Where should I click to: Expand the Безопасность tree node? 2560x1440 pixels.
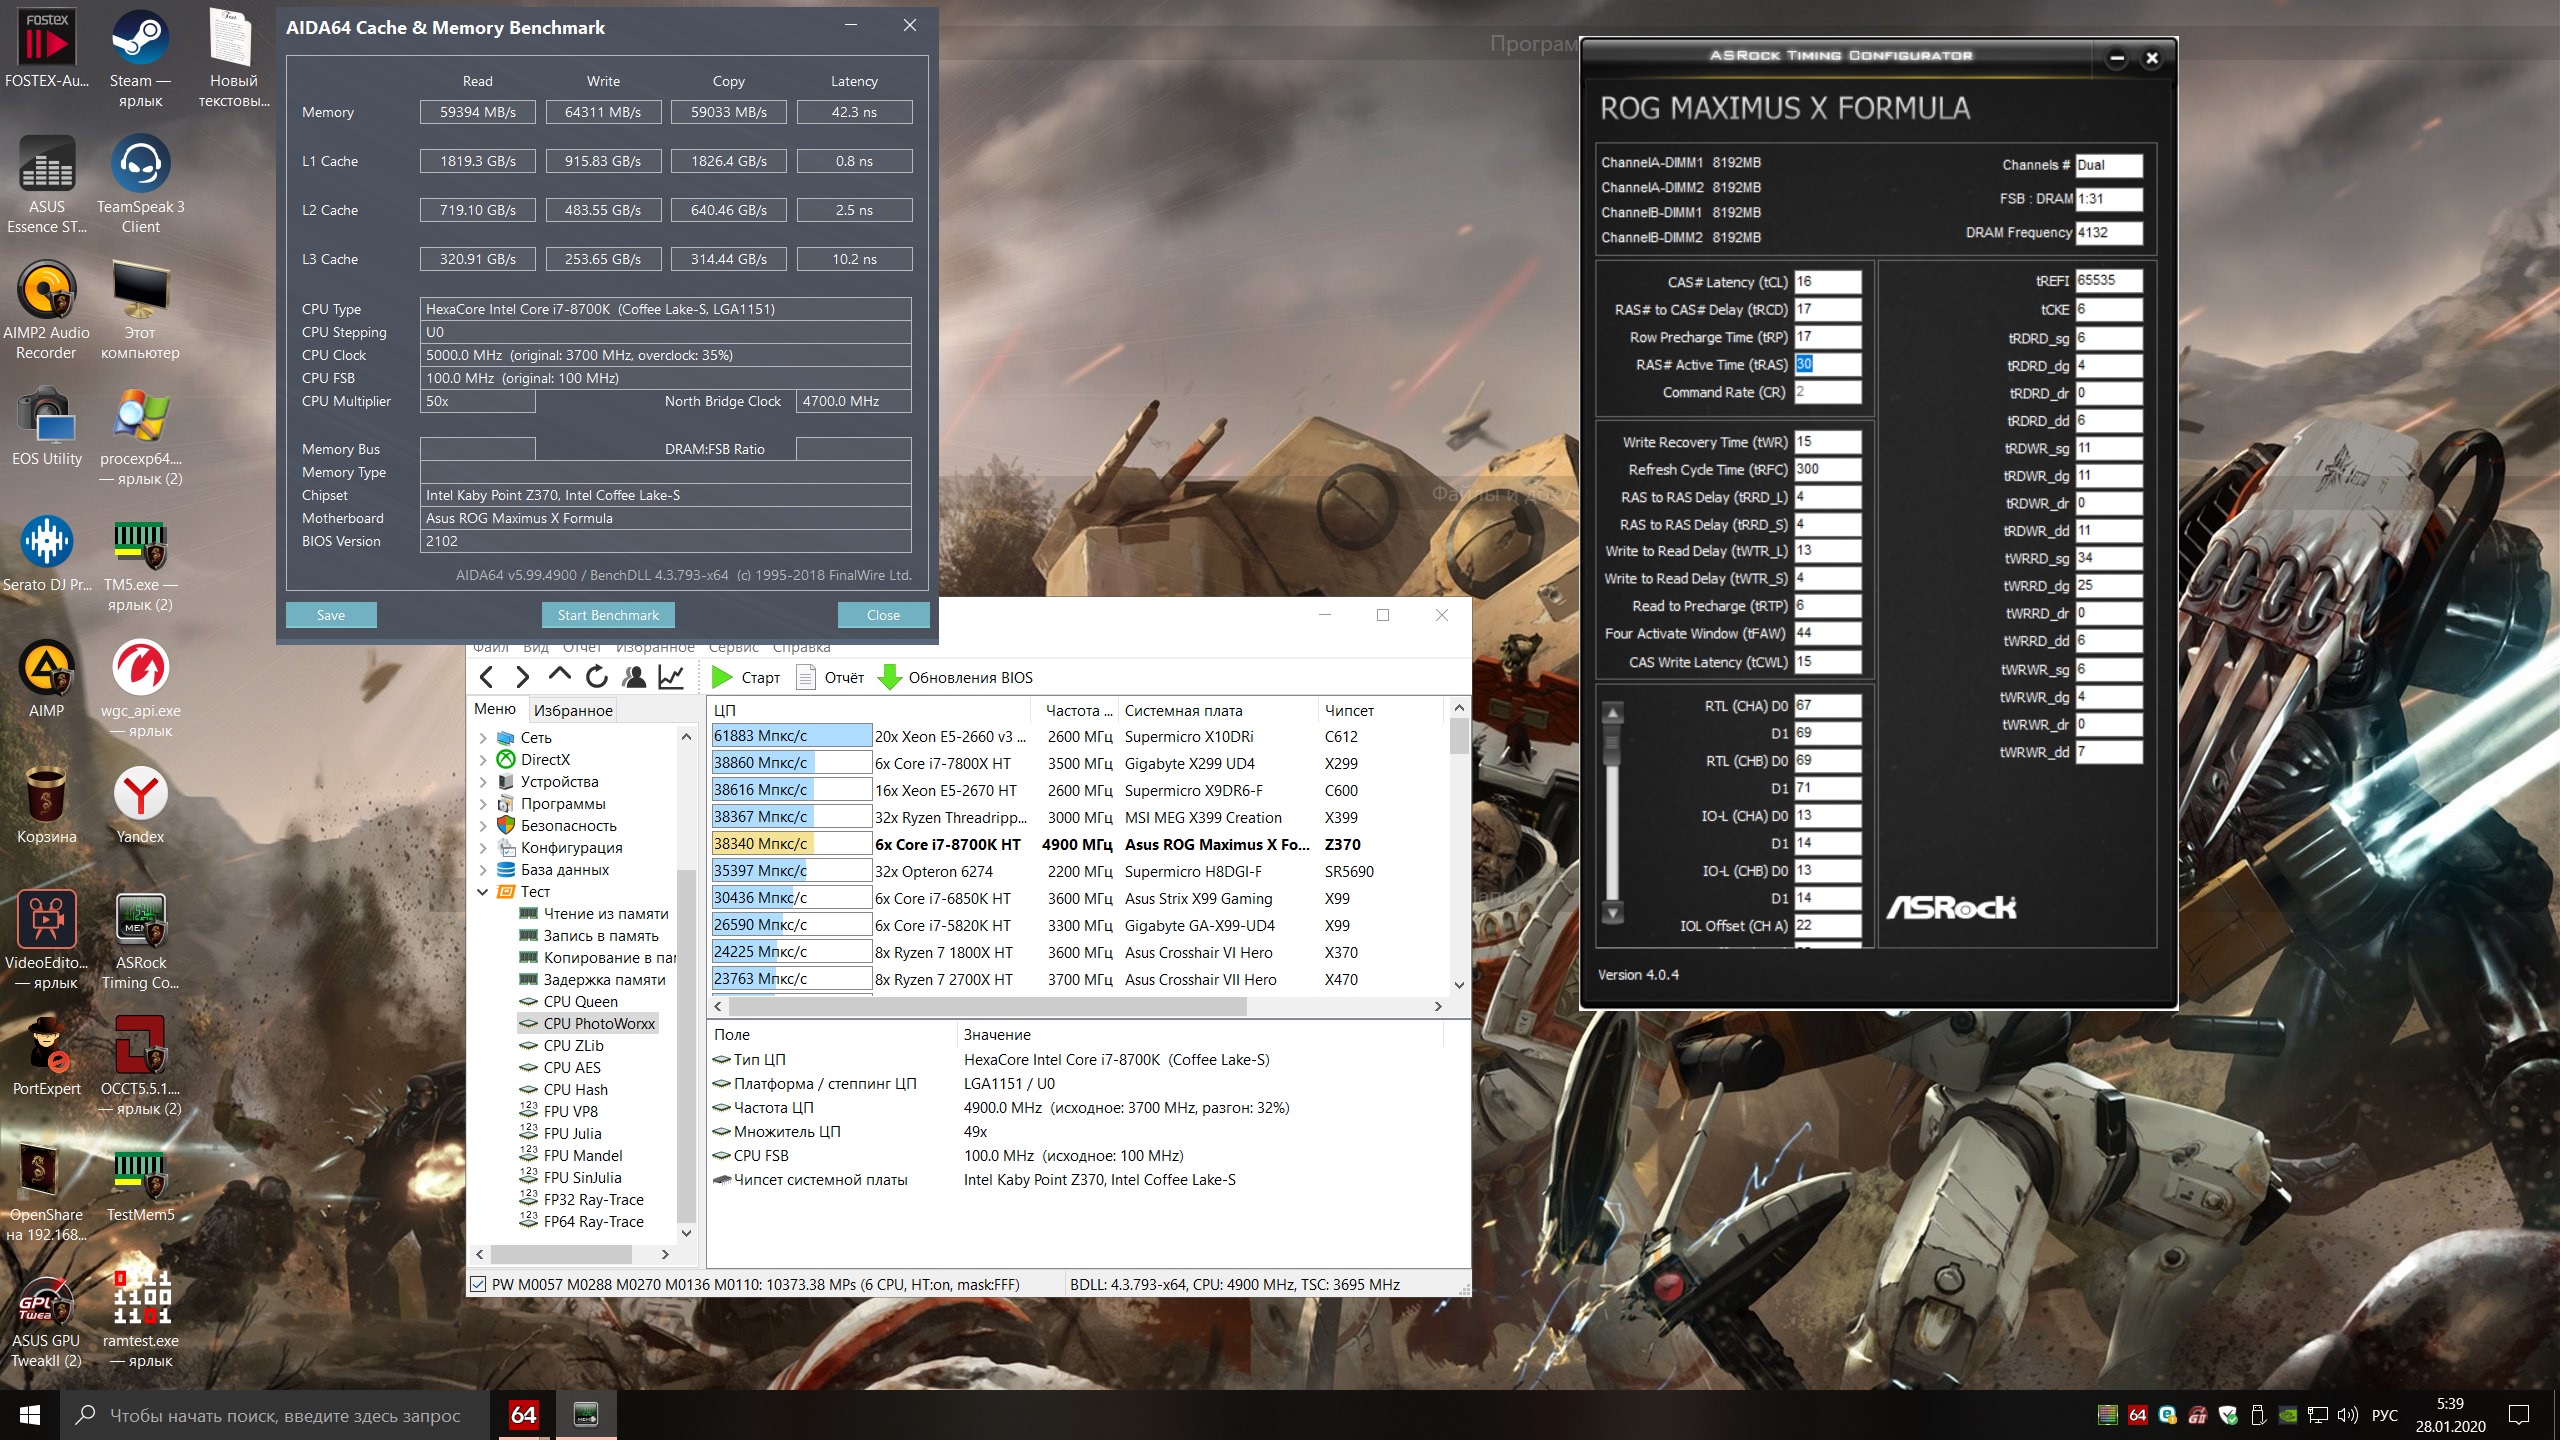pos(483,826)
